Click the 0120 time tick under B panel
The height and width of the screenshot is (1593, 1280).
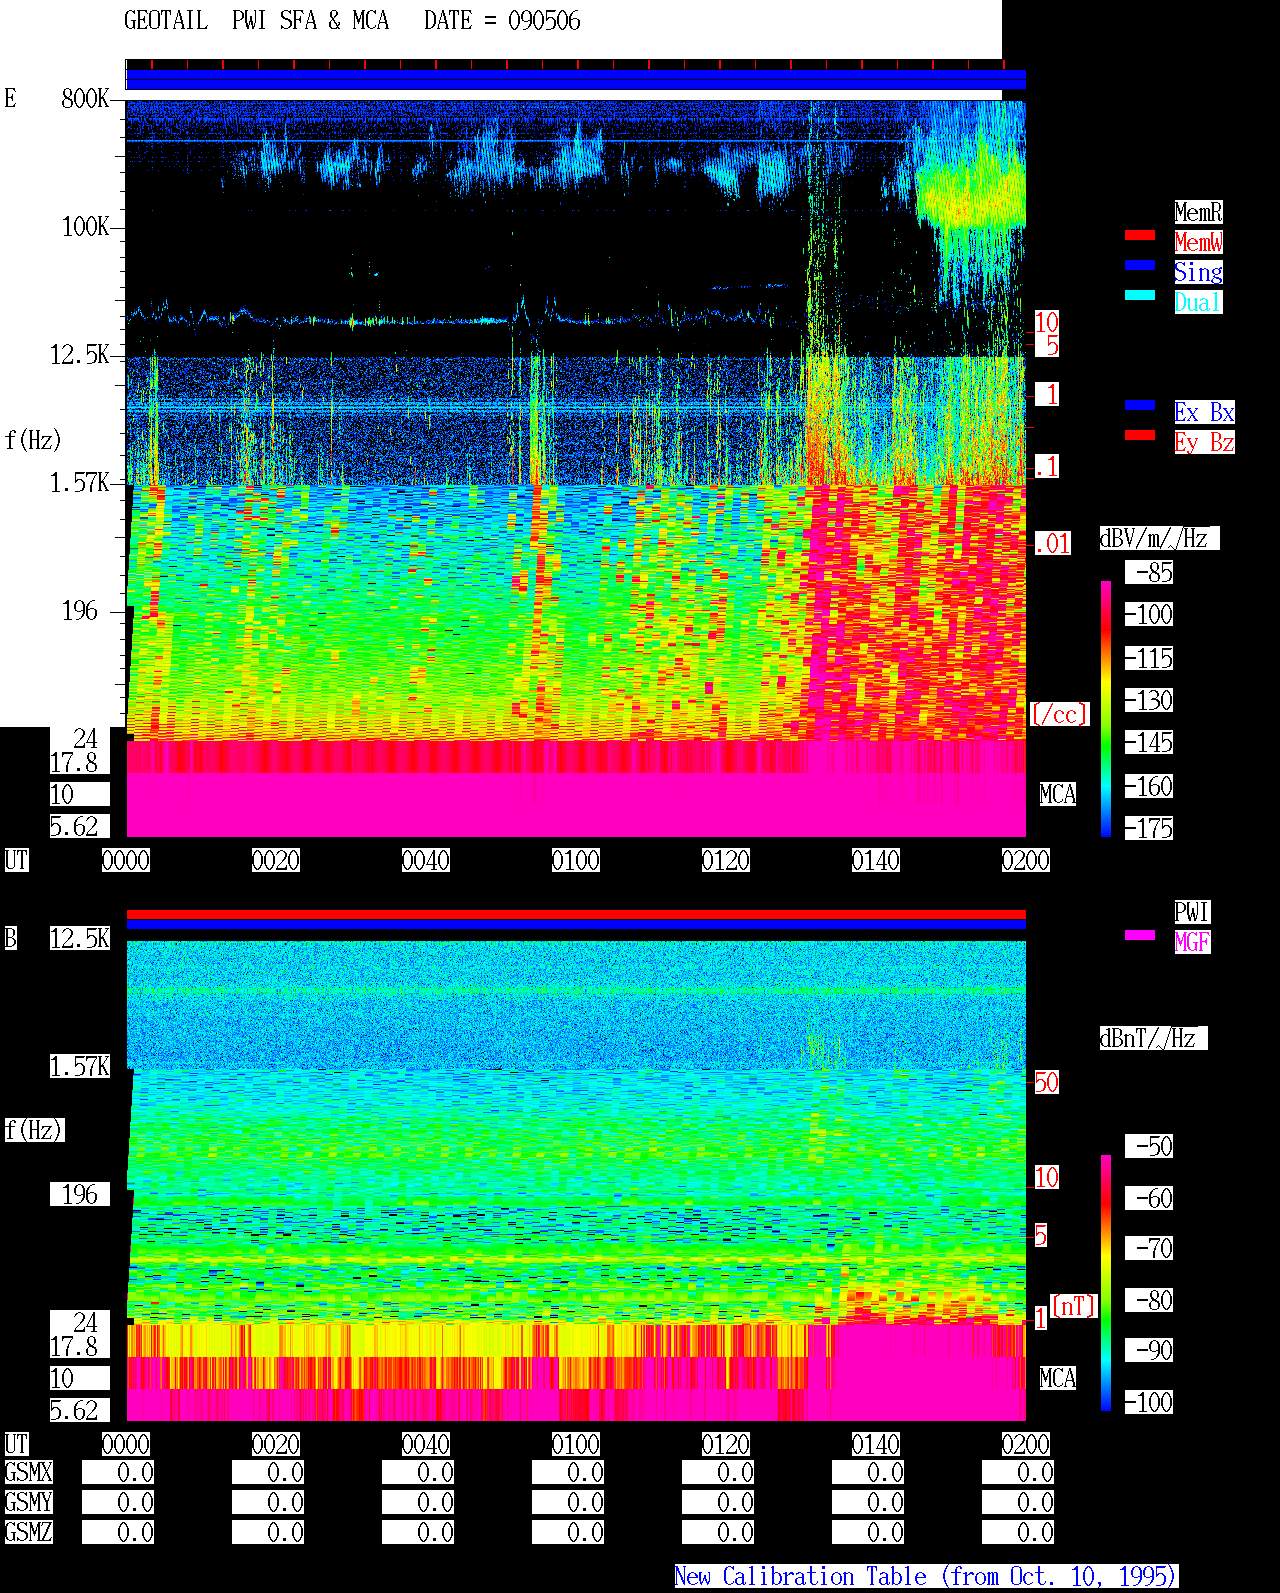[x=726, y=1444]
